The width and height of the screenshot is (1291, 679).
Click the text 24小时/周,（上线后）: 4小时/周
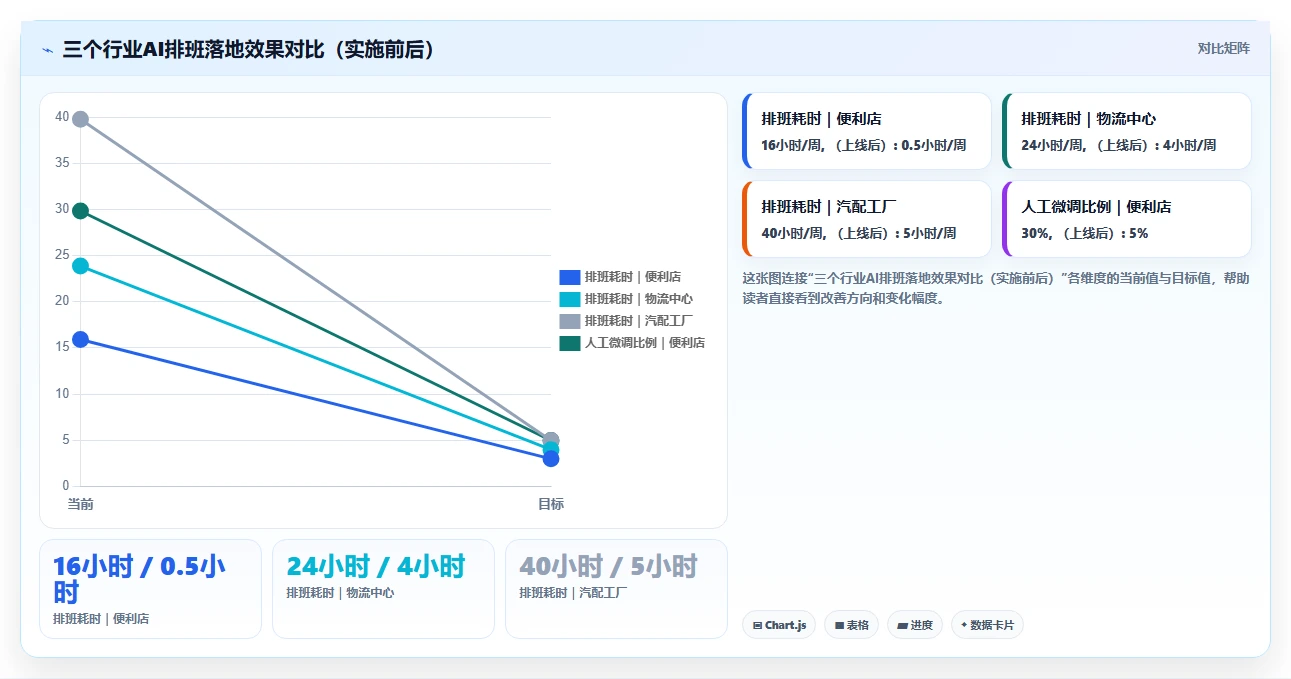point(1119,145)
